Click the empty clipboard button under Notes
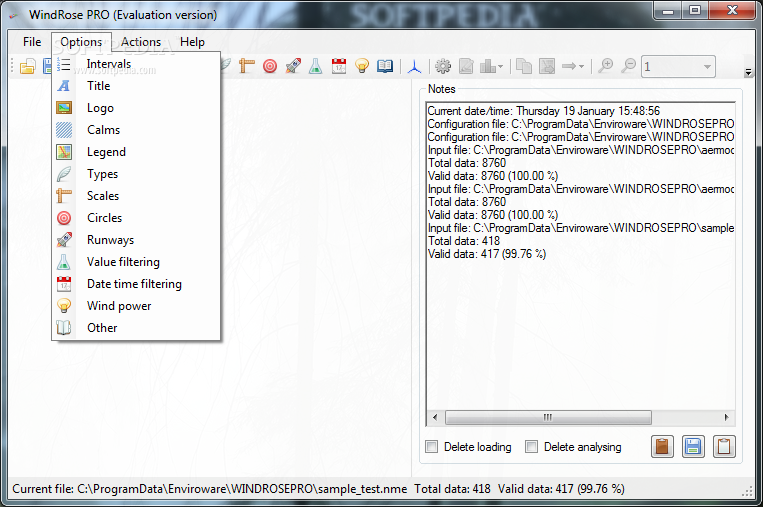This screenshot has height=507, width=763. [x=724, y=447]
